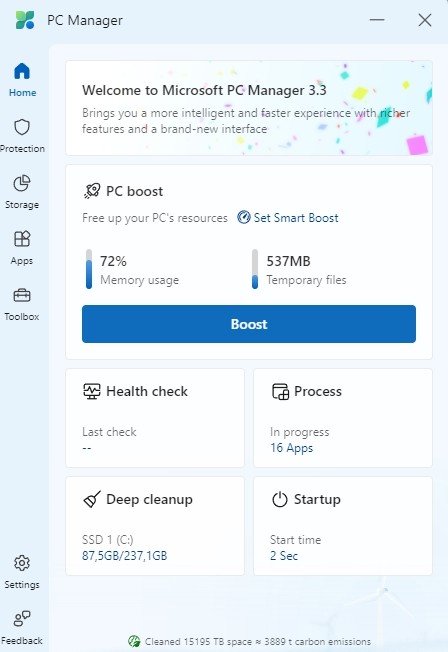Image resolution: width=448 pixels, height=652 pixels.
Task: Open the Protection shield icon in sidebar
Action: pyautogui.click(x=22, y=127)
